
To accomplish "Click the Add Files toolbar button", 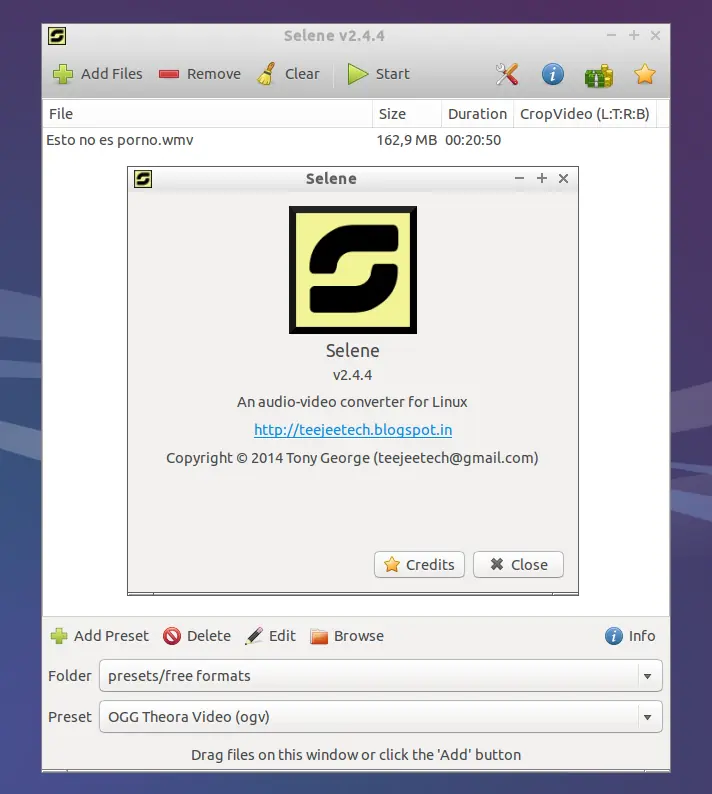I will click(98, 74).
